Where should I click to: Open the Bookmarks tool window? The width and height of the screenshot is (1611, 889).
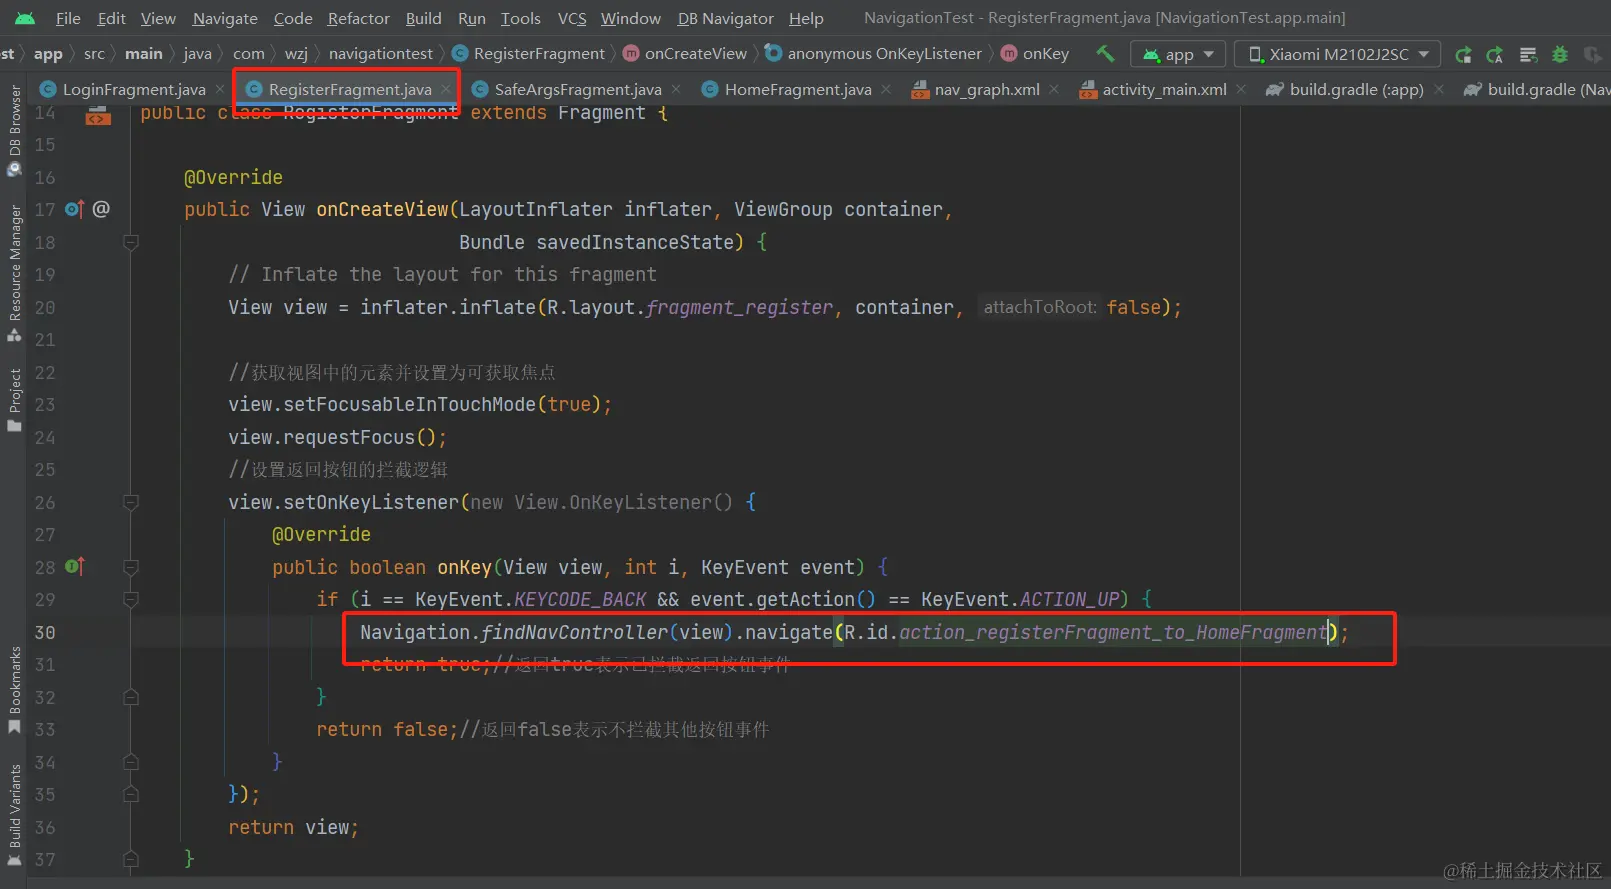(x=14, y=690)
